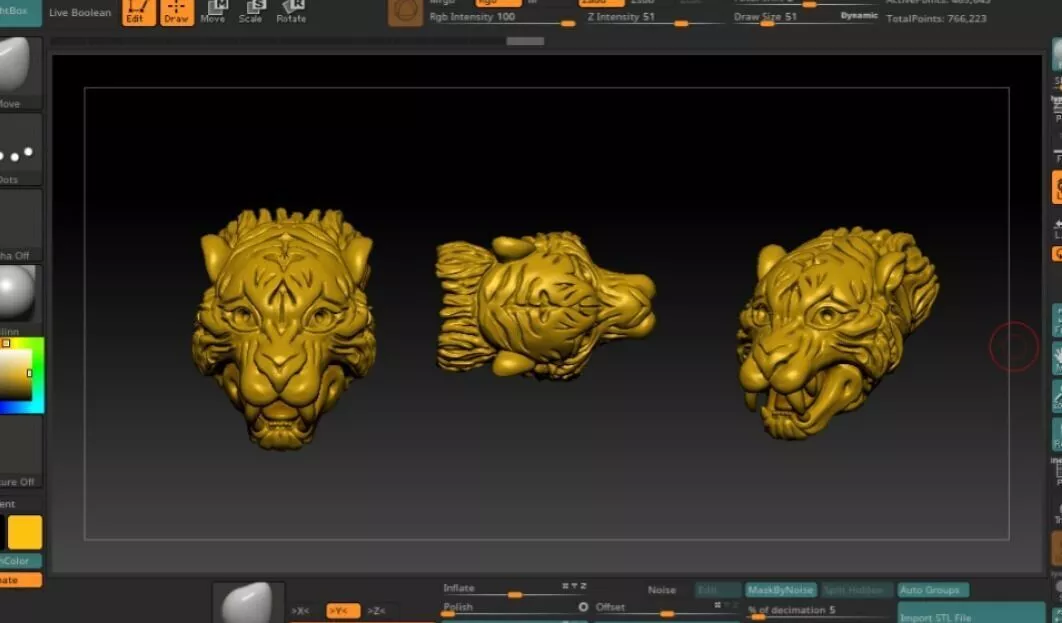Click the sphere gizmo icon in toolbar
The image size is (1062, 623).
click(405, 13)
